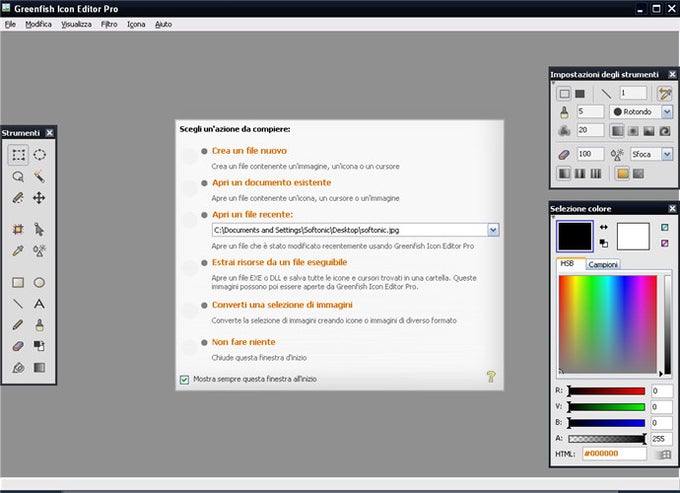The image size is (680, 493).
Task: Select the rectangle shape tool
Action: [x=18, y=283]
